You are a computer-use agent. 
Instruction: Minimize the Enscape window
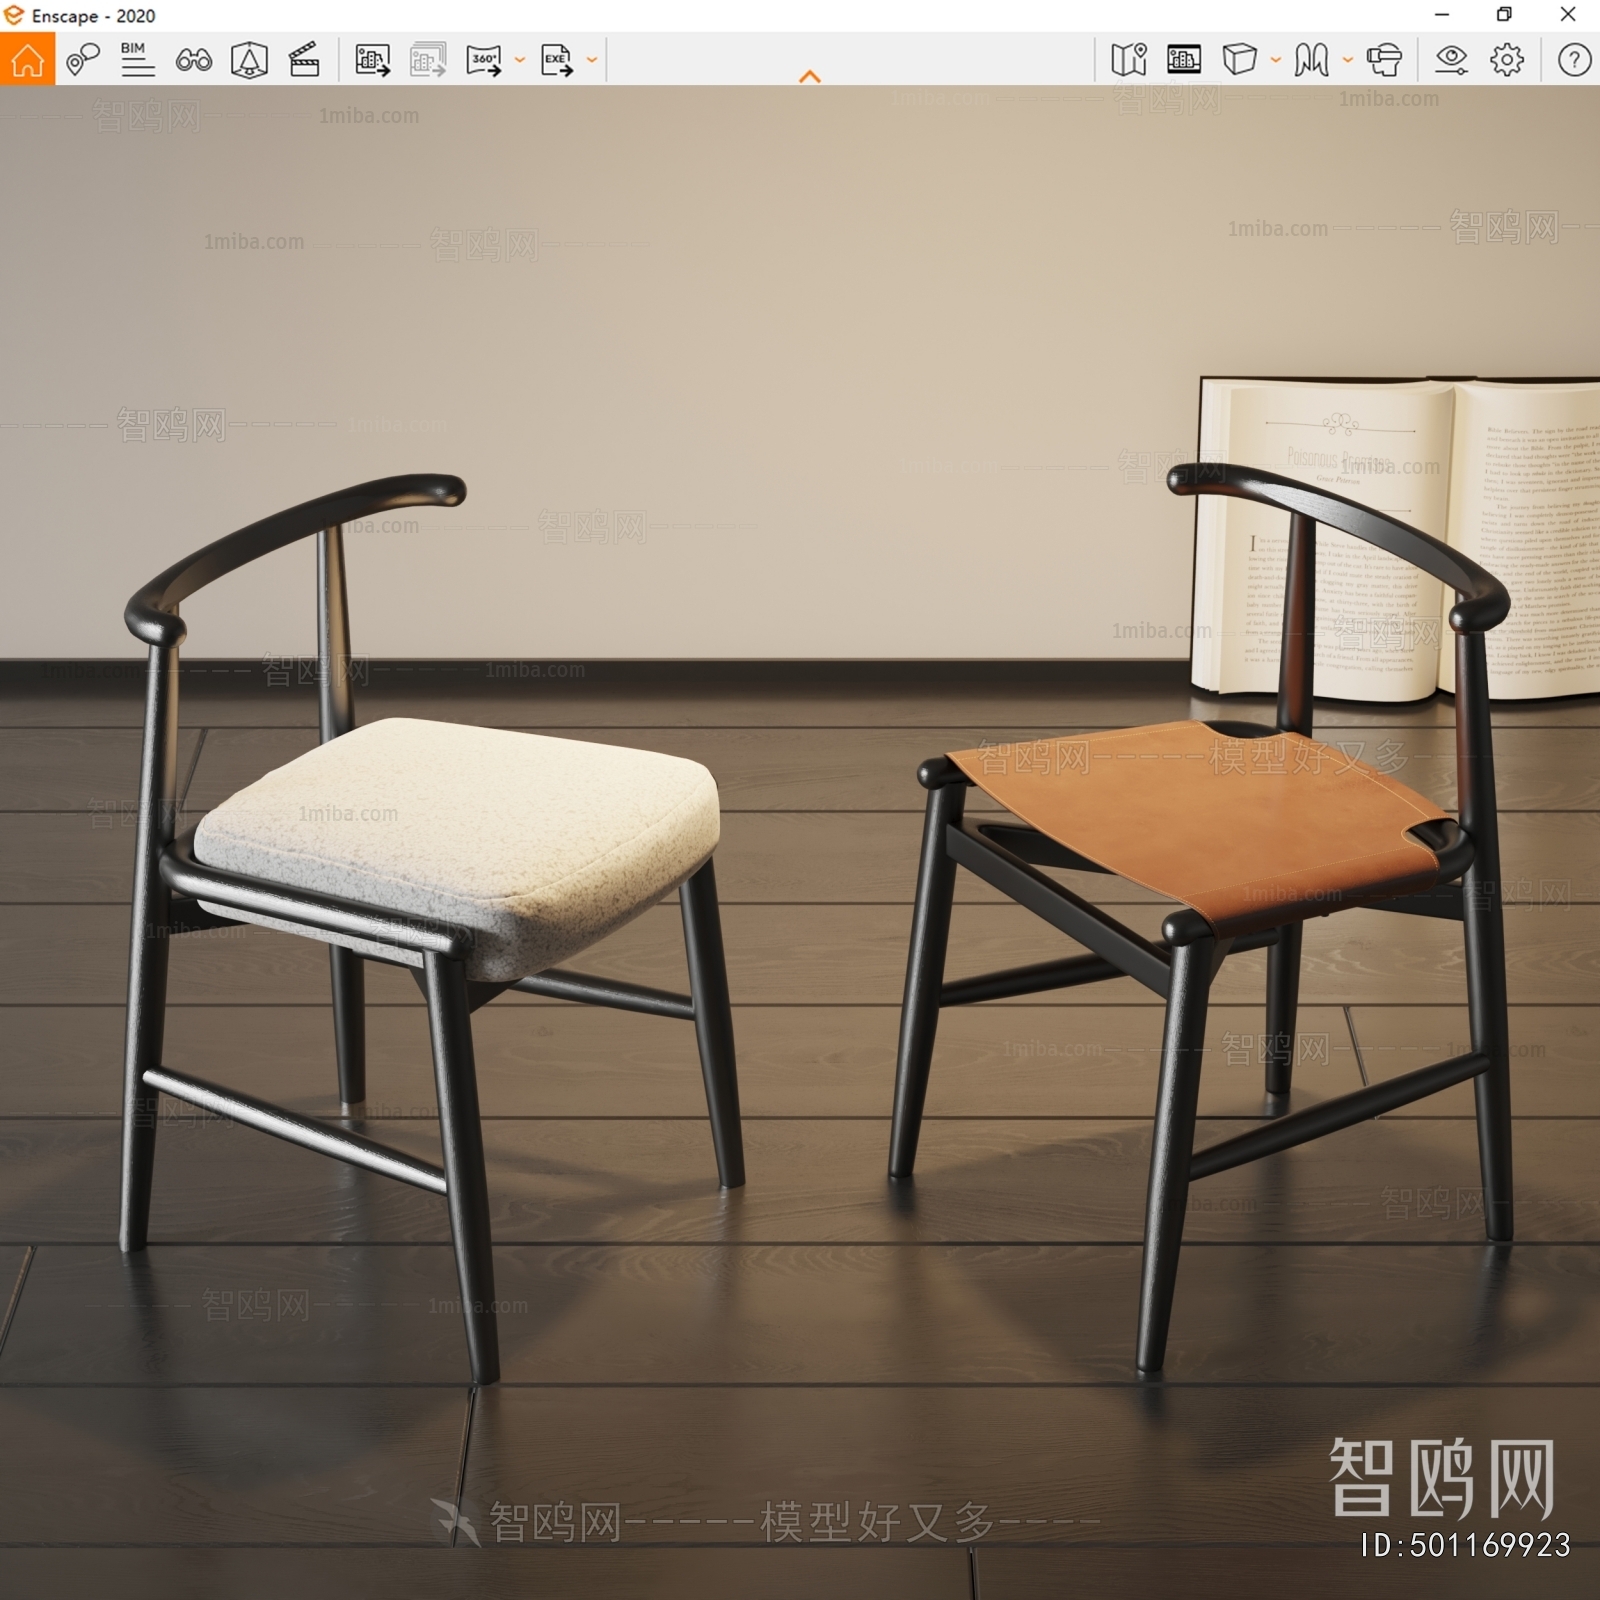pyautogui.click(x=1442, y=15)
